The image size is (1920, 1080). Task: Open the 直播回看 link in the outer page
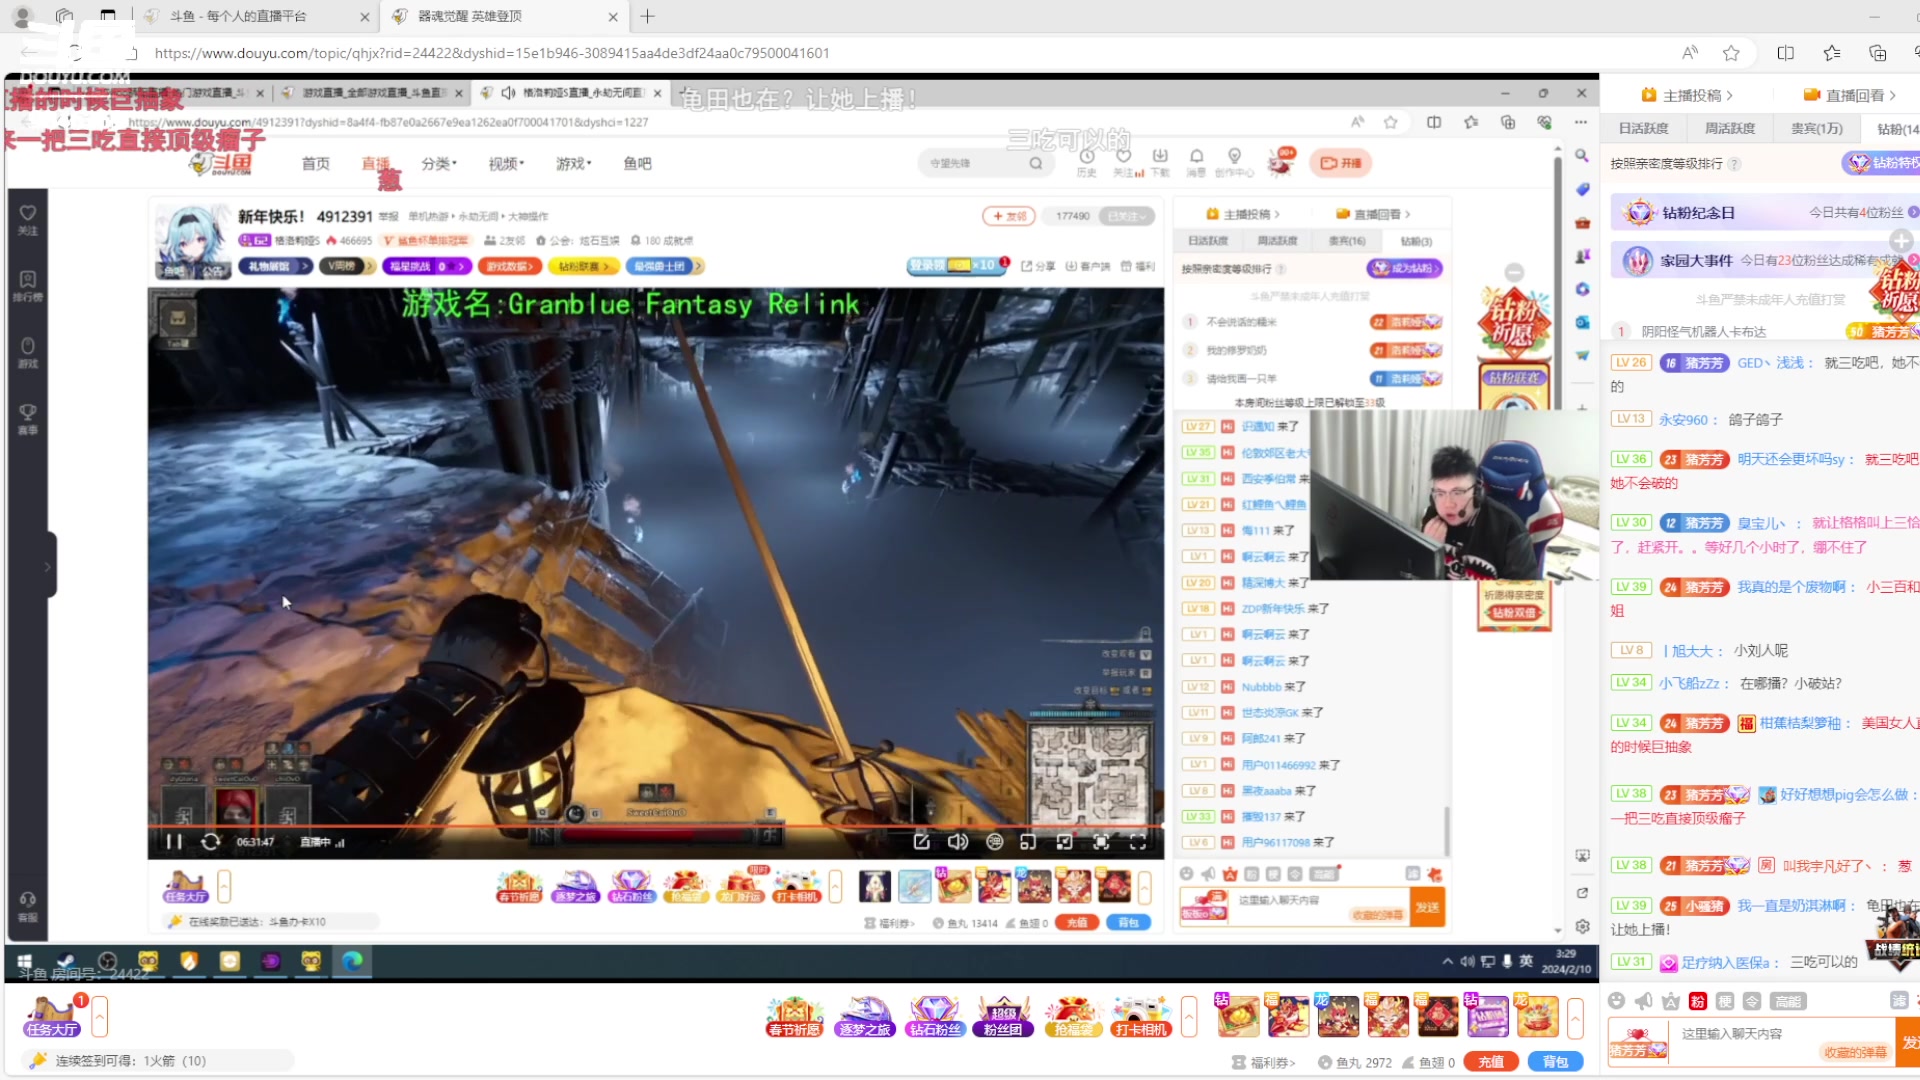[1850, 95]
